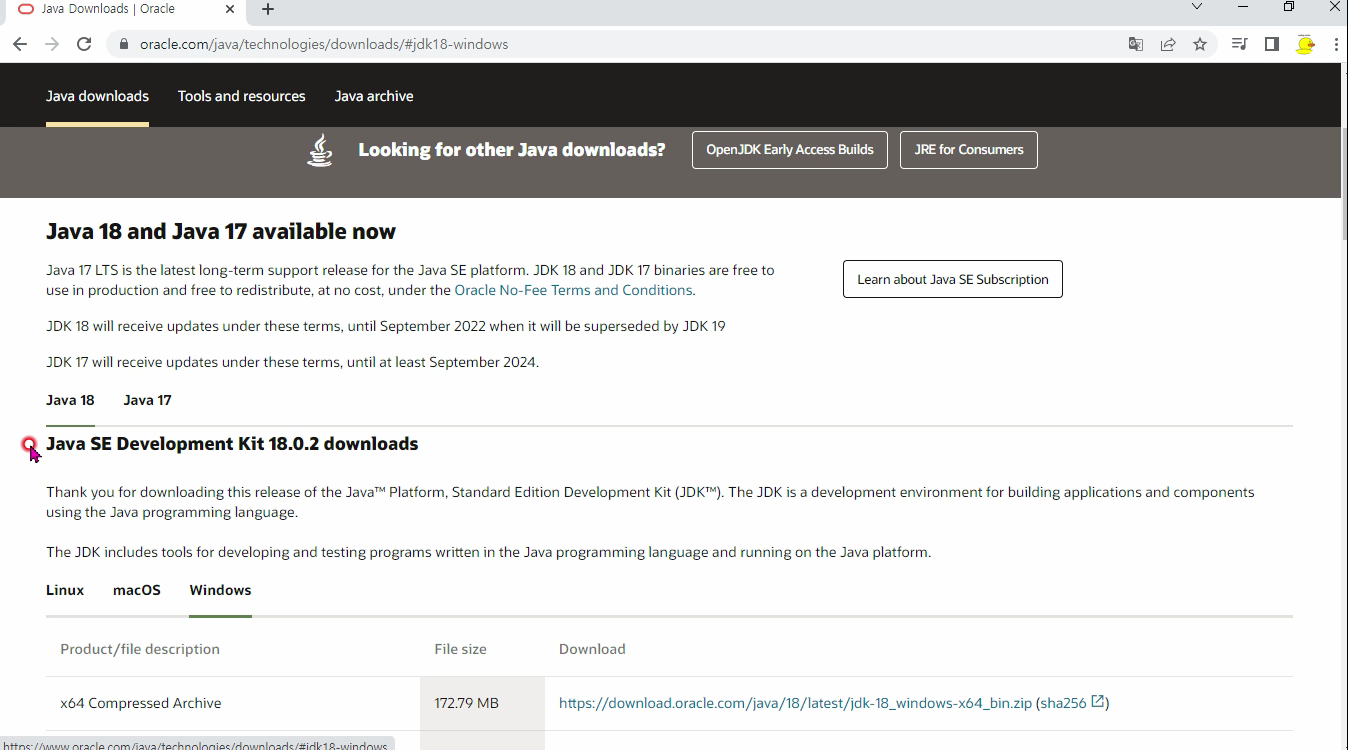Open the media control icon
The height and width of the screenshot is (750, 1348).
click(1240, 44)
